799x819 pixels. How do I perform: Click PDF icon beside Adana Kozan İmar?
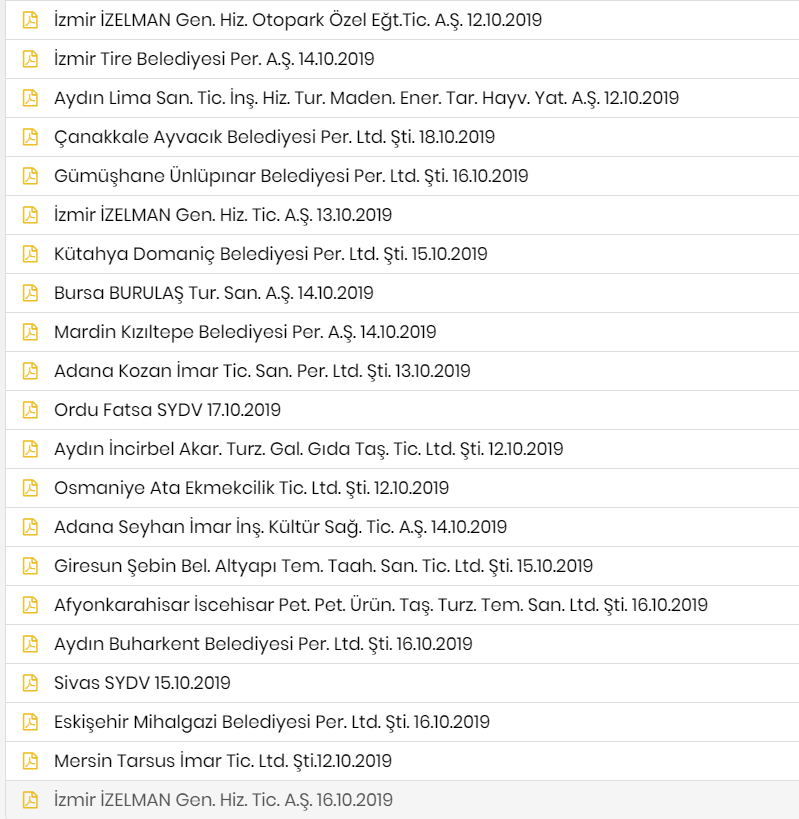(30, 371)
